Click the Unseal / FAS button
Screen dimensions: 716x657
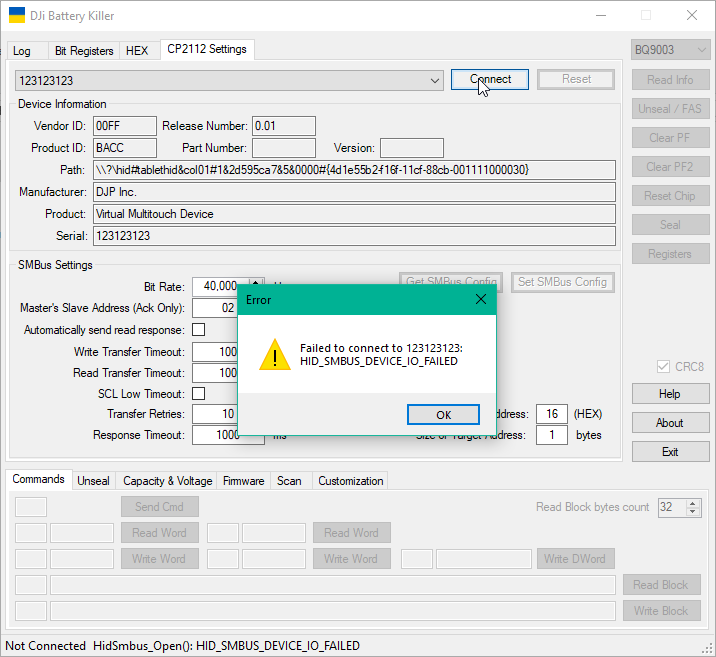(670, 109)
